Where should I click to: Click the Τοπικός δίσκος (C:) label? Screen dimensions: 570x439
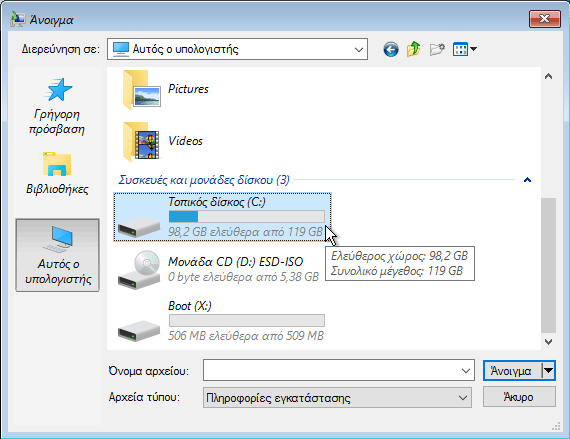217,202
